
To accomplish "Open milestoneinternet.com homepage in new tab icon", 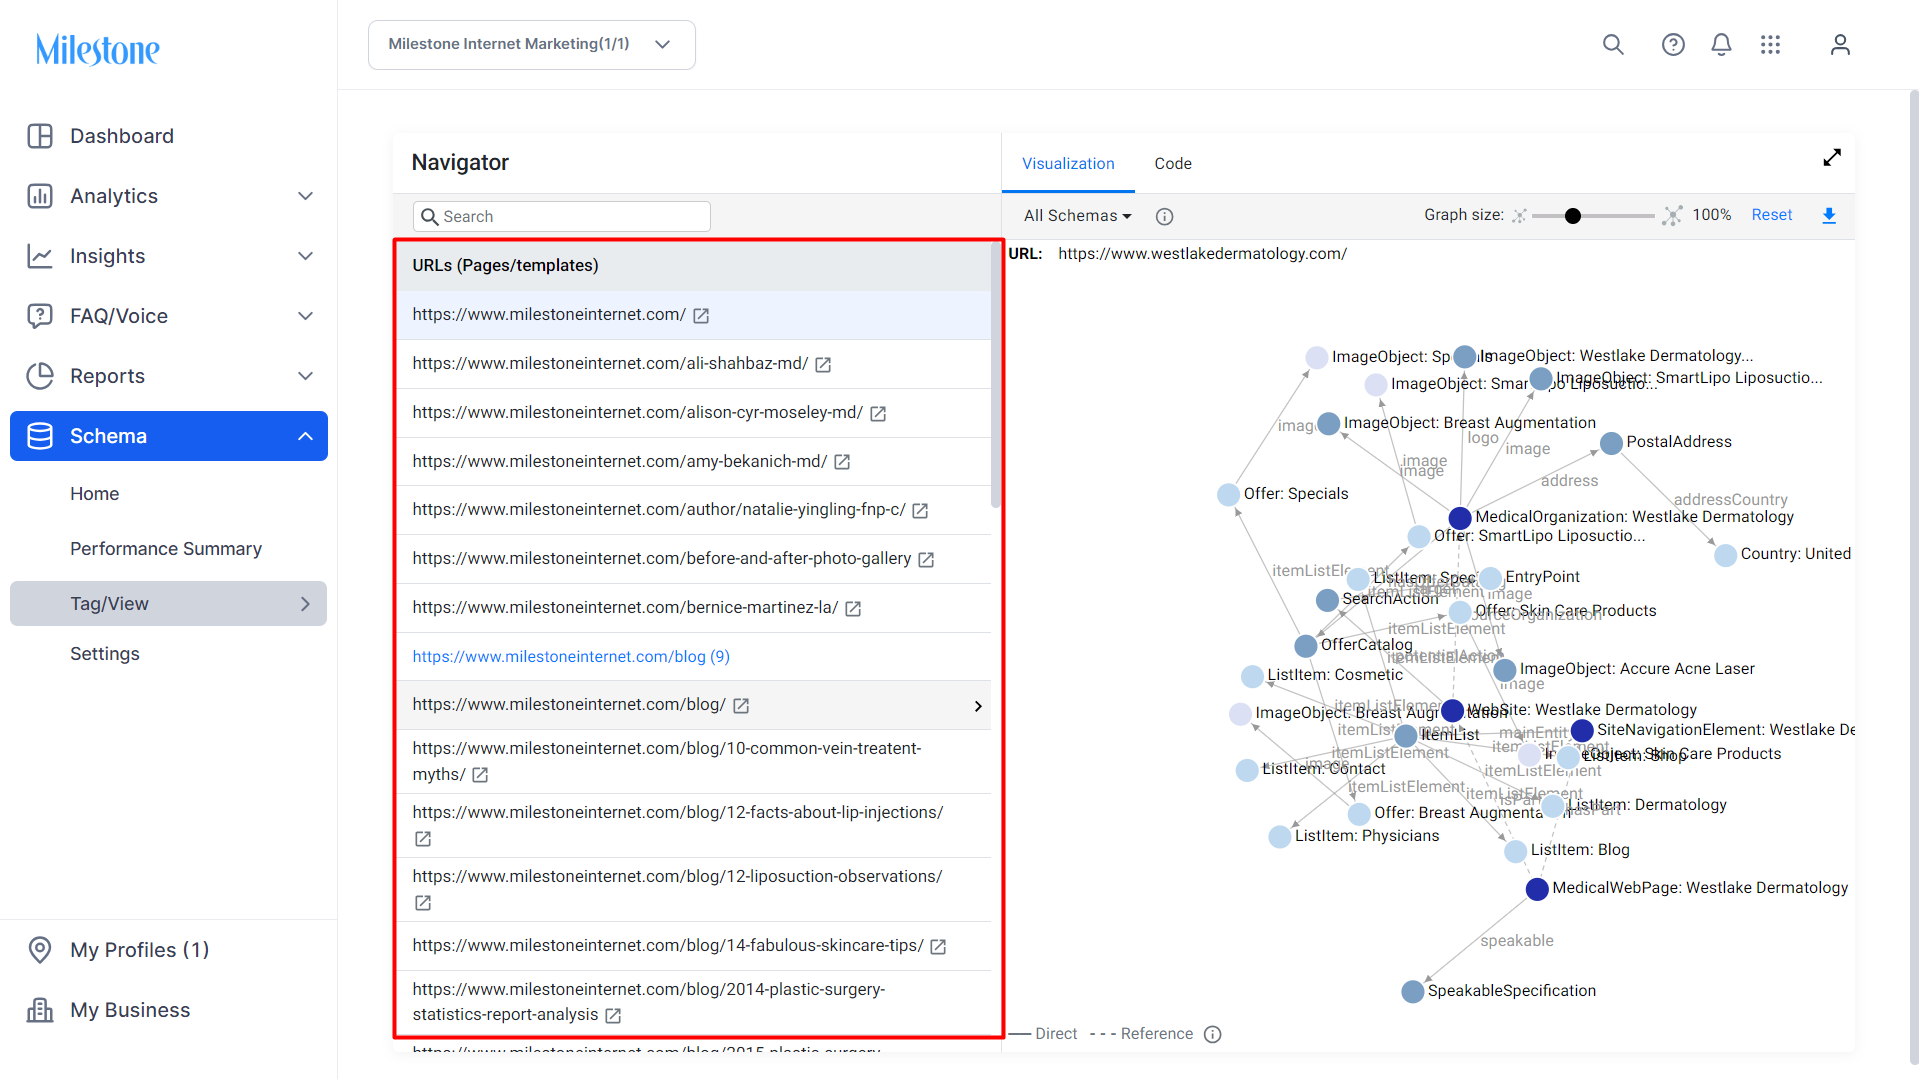I will pyautogui.click(x=701, y=316).
